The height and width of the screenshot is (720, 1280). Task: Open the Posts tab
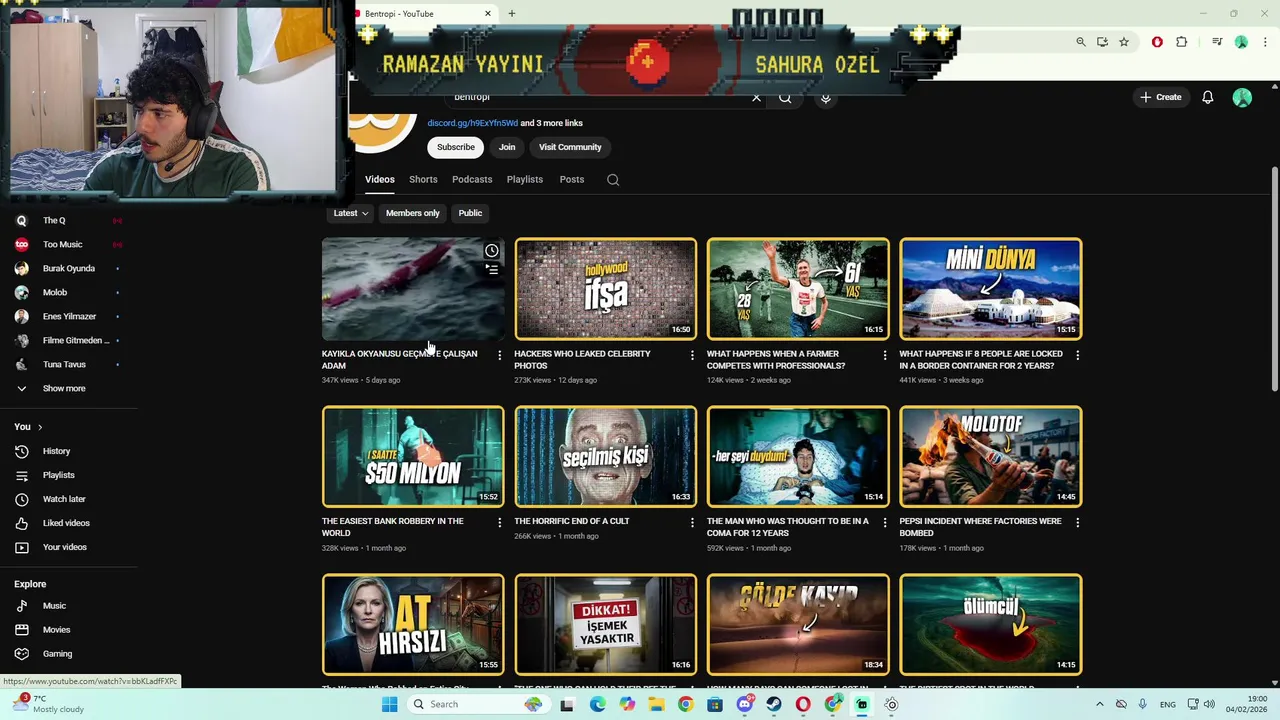click(x=571, y=180)
